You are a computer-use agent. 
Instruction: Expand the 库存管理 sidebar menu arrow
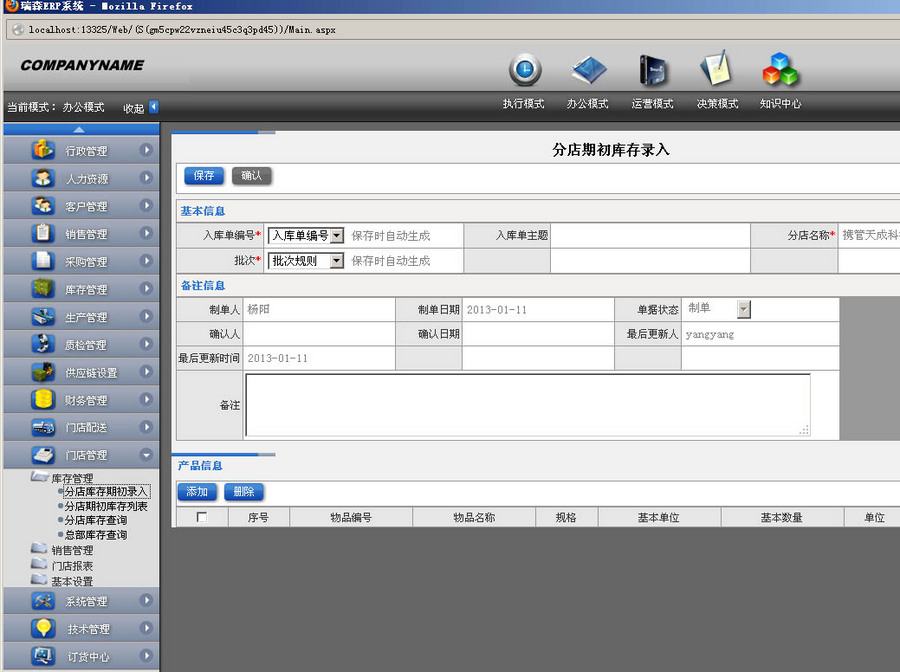146,288
